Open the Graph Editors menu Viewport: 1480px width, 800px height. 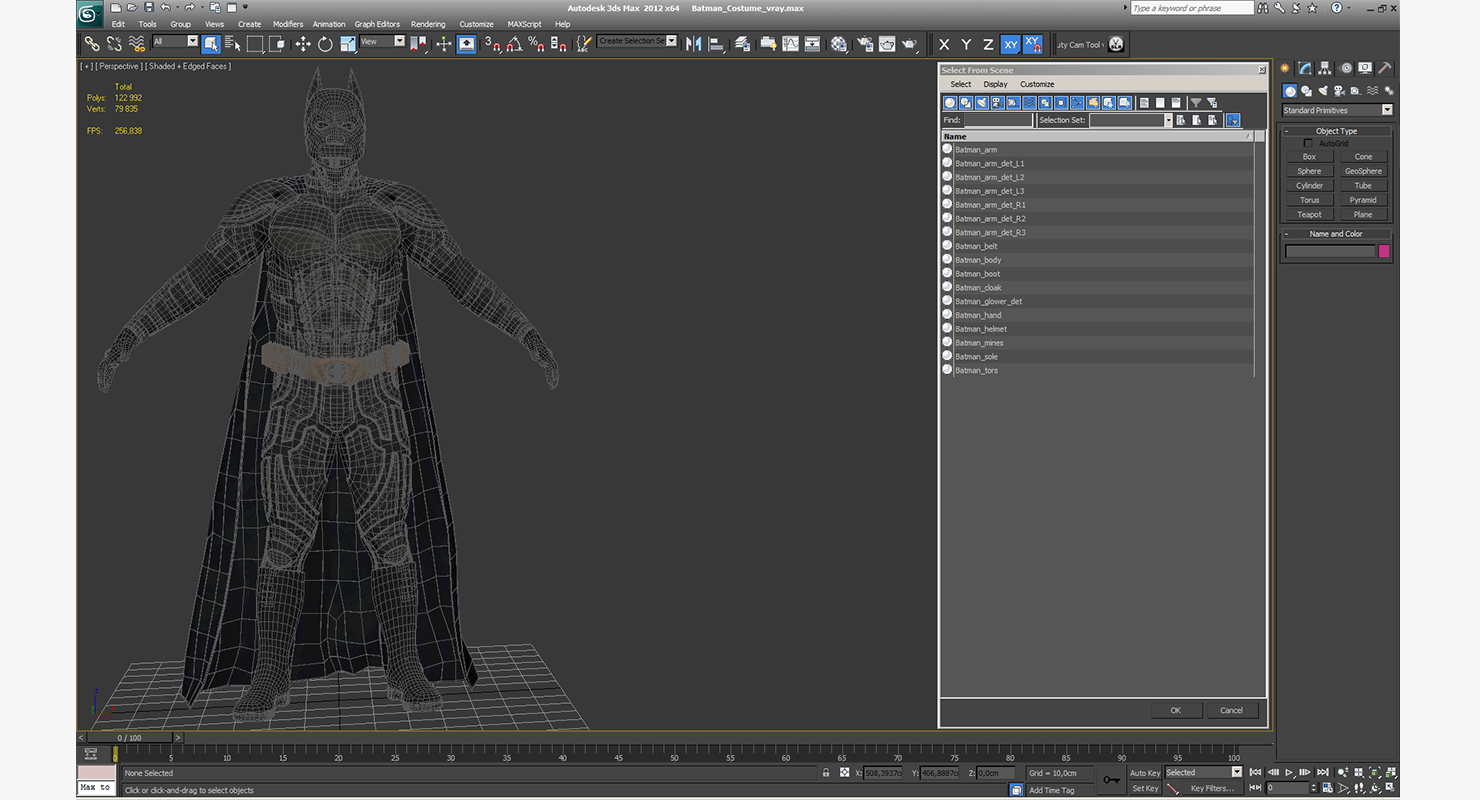[377, 24]
